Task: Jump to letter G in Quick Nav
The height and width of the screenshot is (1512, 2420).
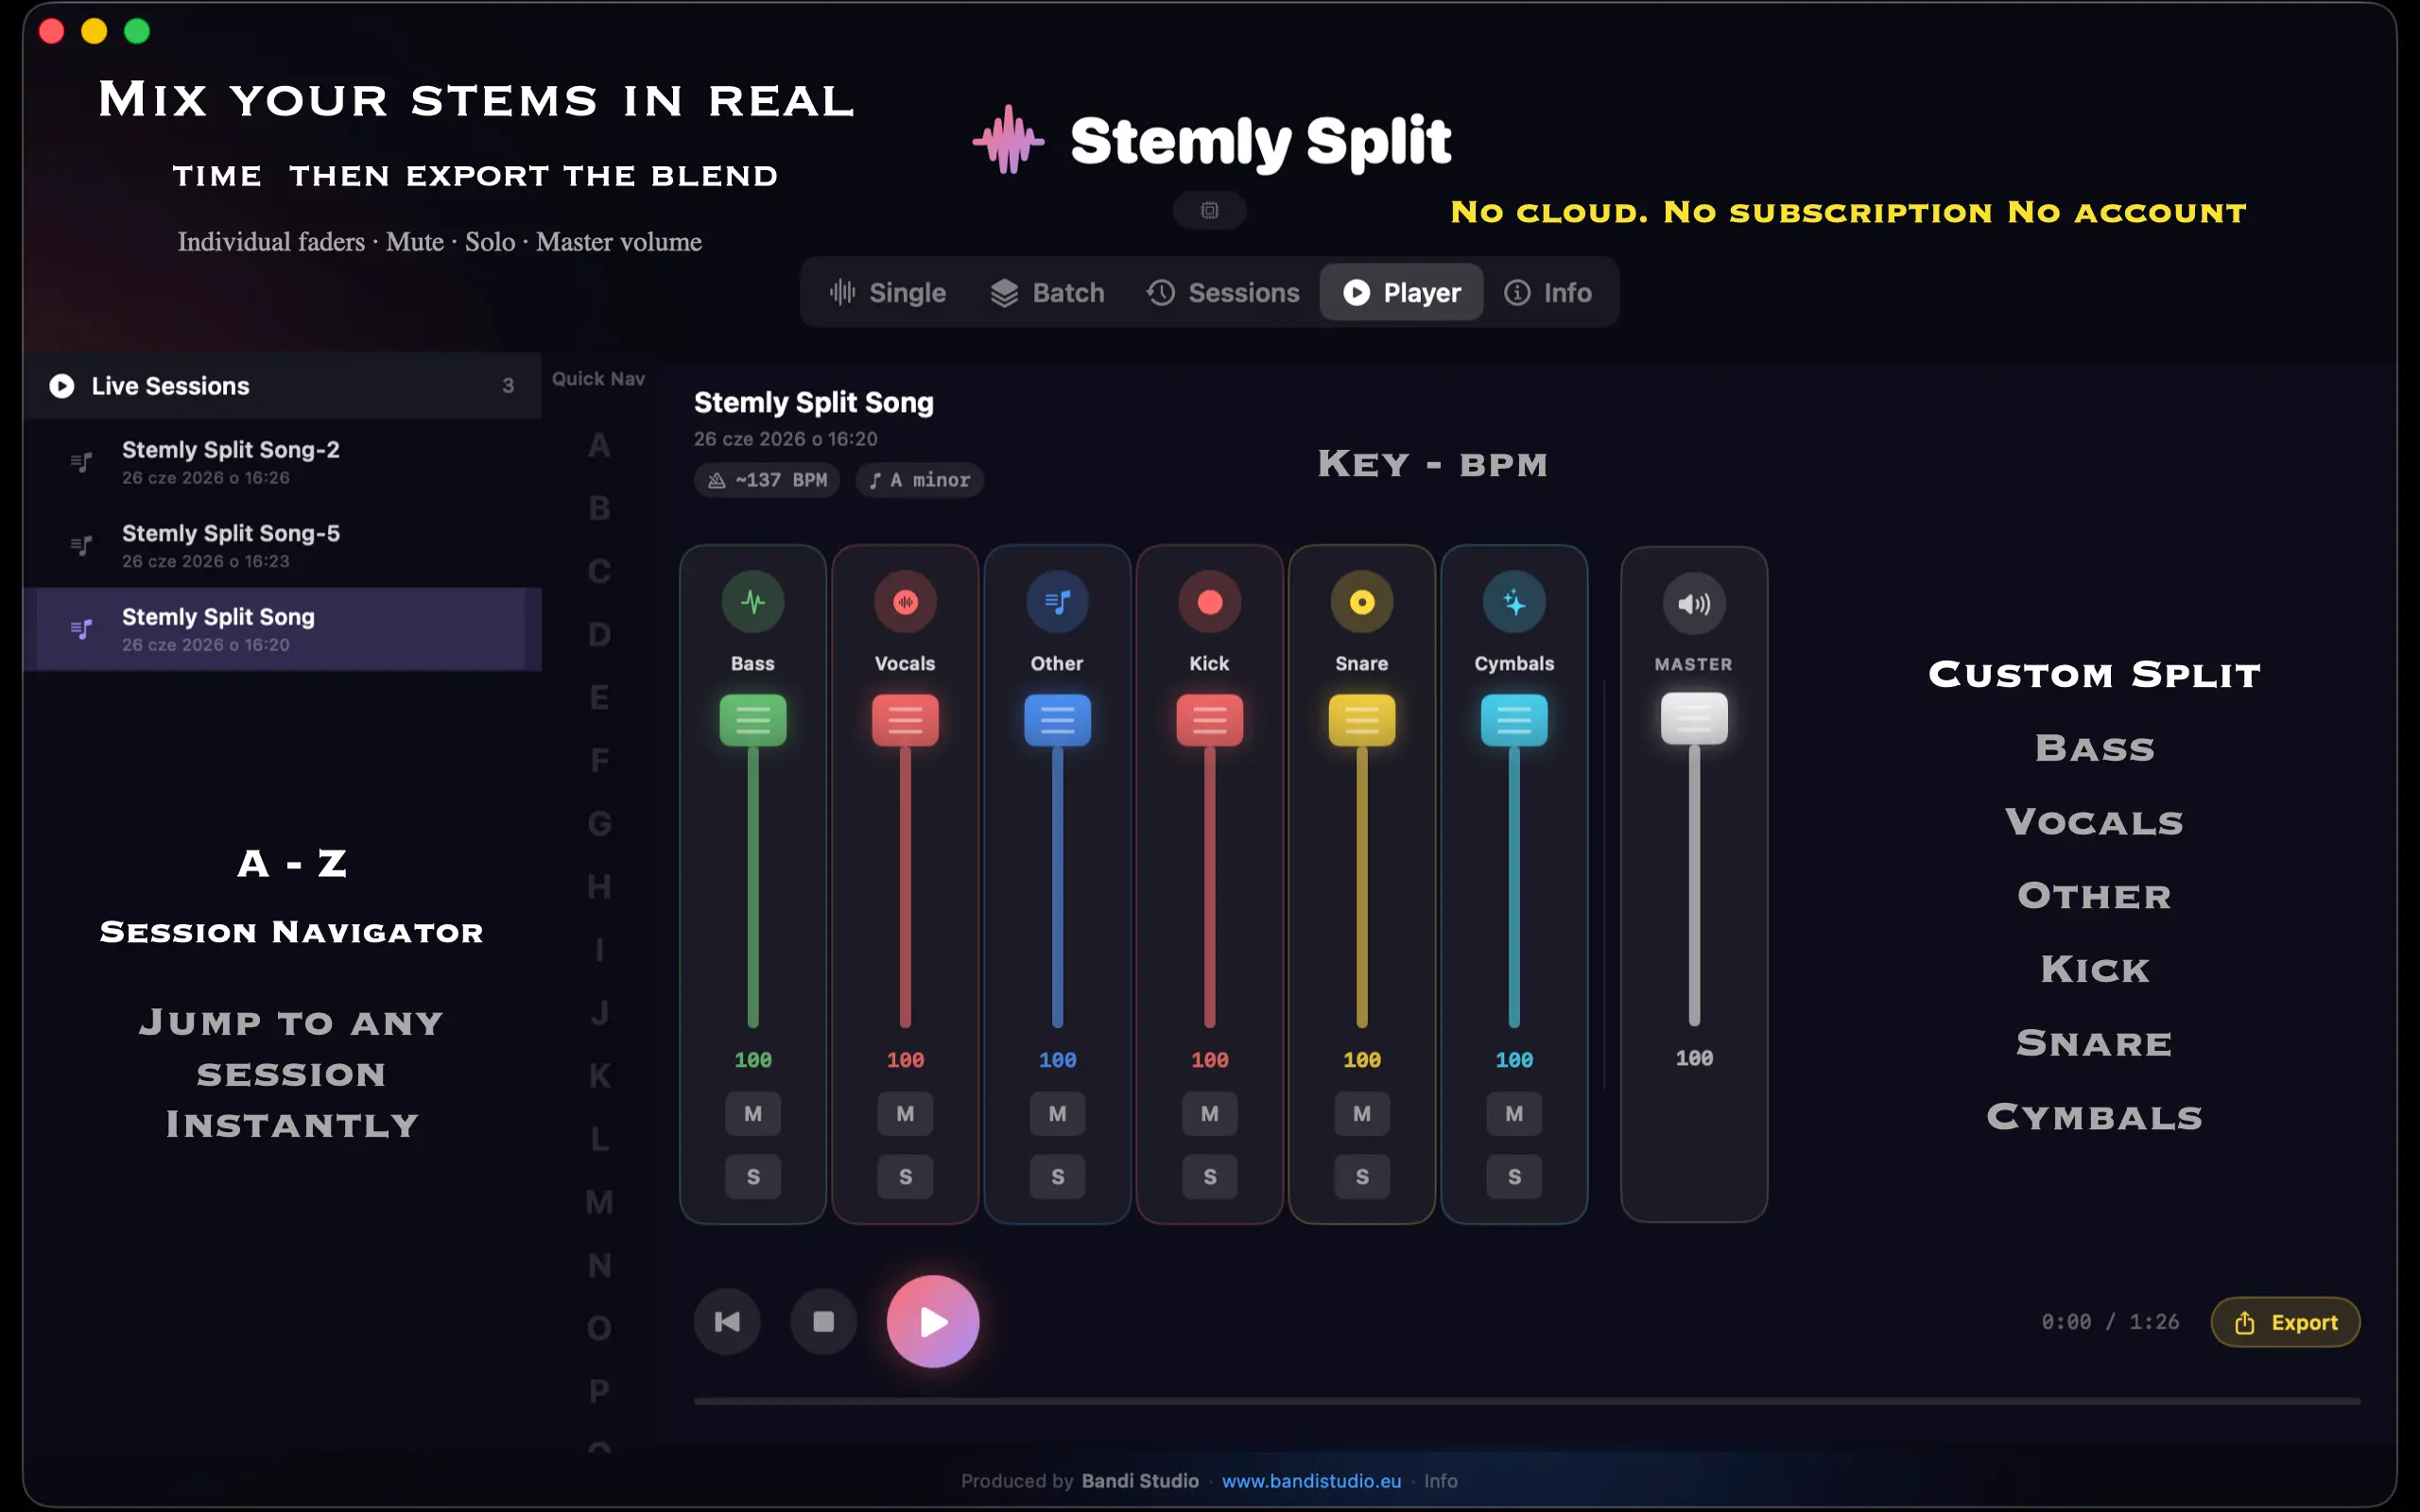Action: 599,824
